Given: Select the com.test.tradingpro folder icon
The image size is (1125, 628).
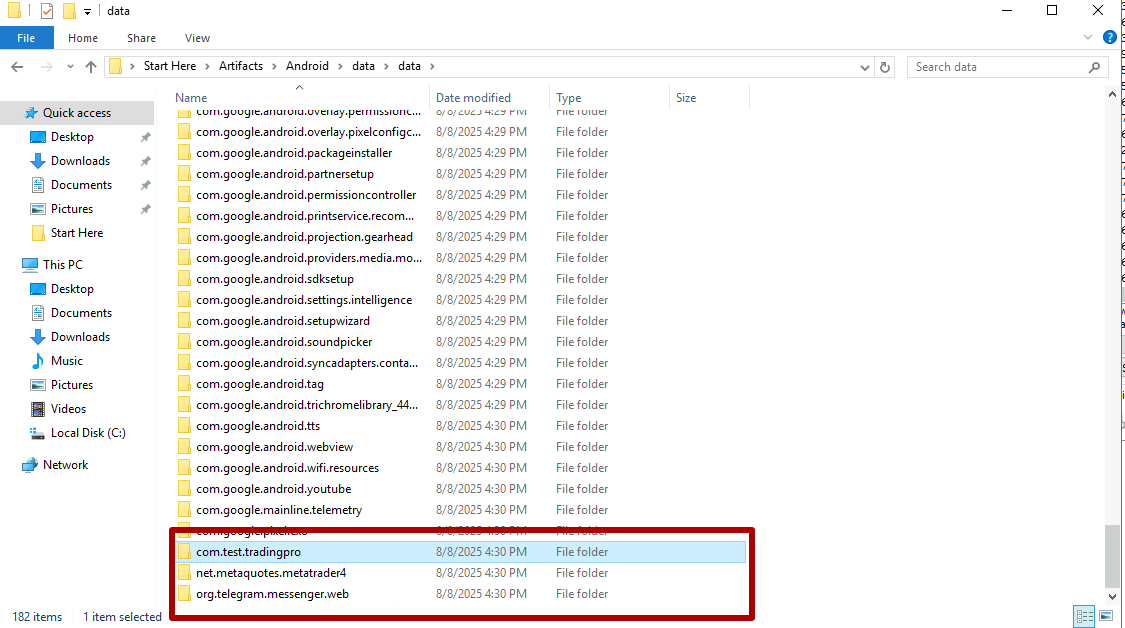Looking at the screenshot, I should coord(184,552).
